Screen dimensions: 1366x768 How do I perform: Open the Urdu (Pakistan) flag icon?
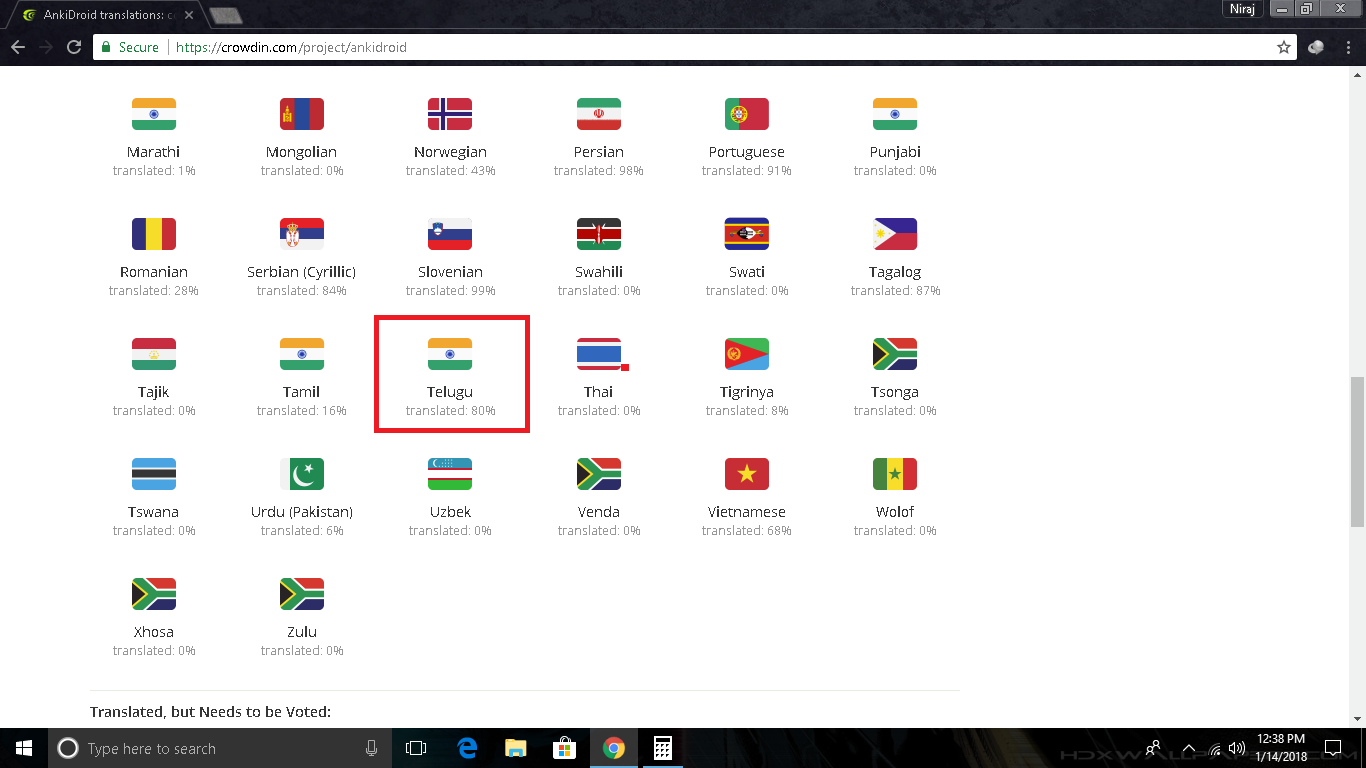click(302, 474)
